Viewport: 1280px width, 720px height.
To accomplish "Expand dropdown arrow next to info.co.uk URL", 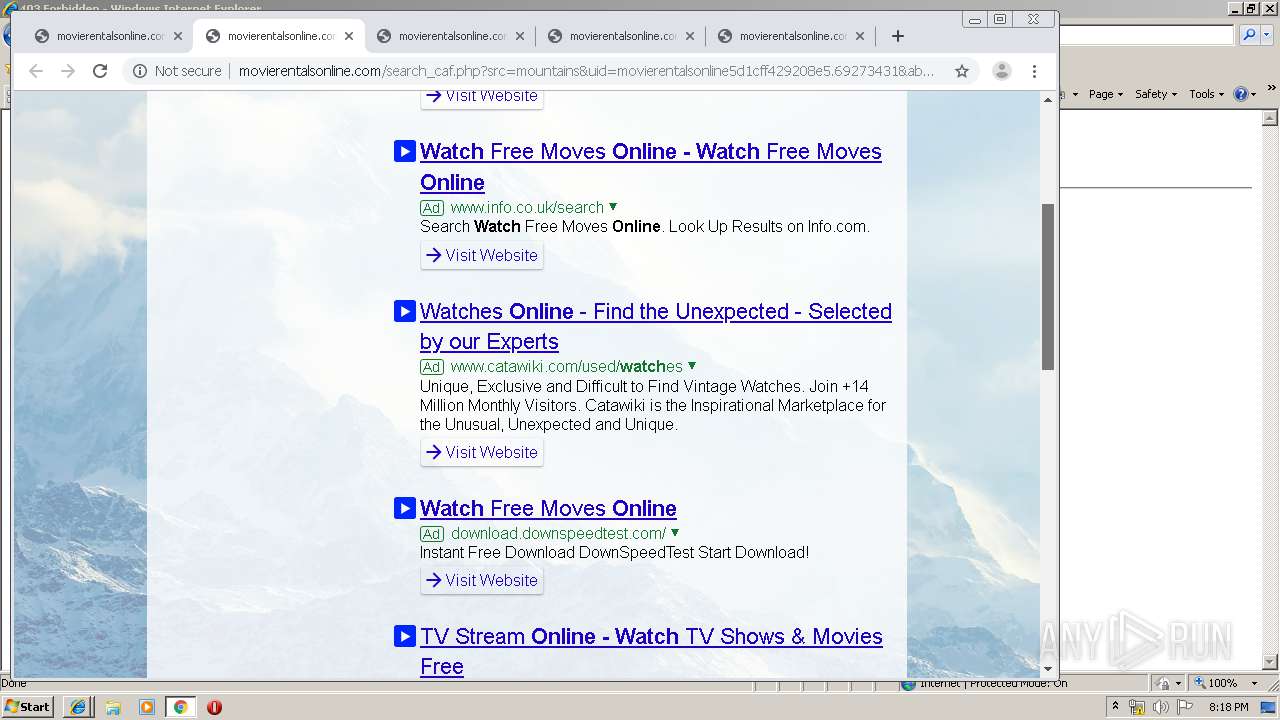I will point(613,207).
